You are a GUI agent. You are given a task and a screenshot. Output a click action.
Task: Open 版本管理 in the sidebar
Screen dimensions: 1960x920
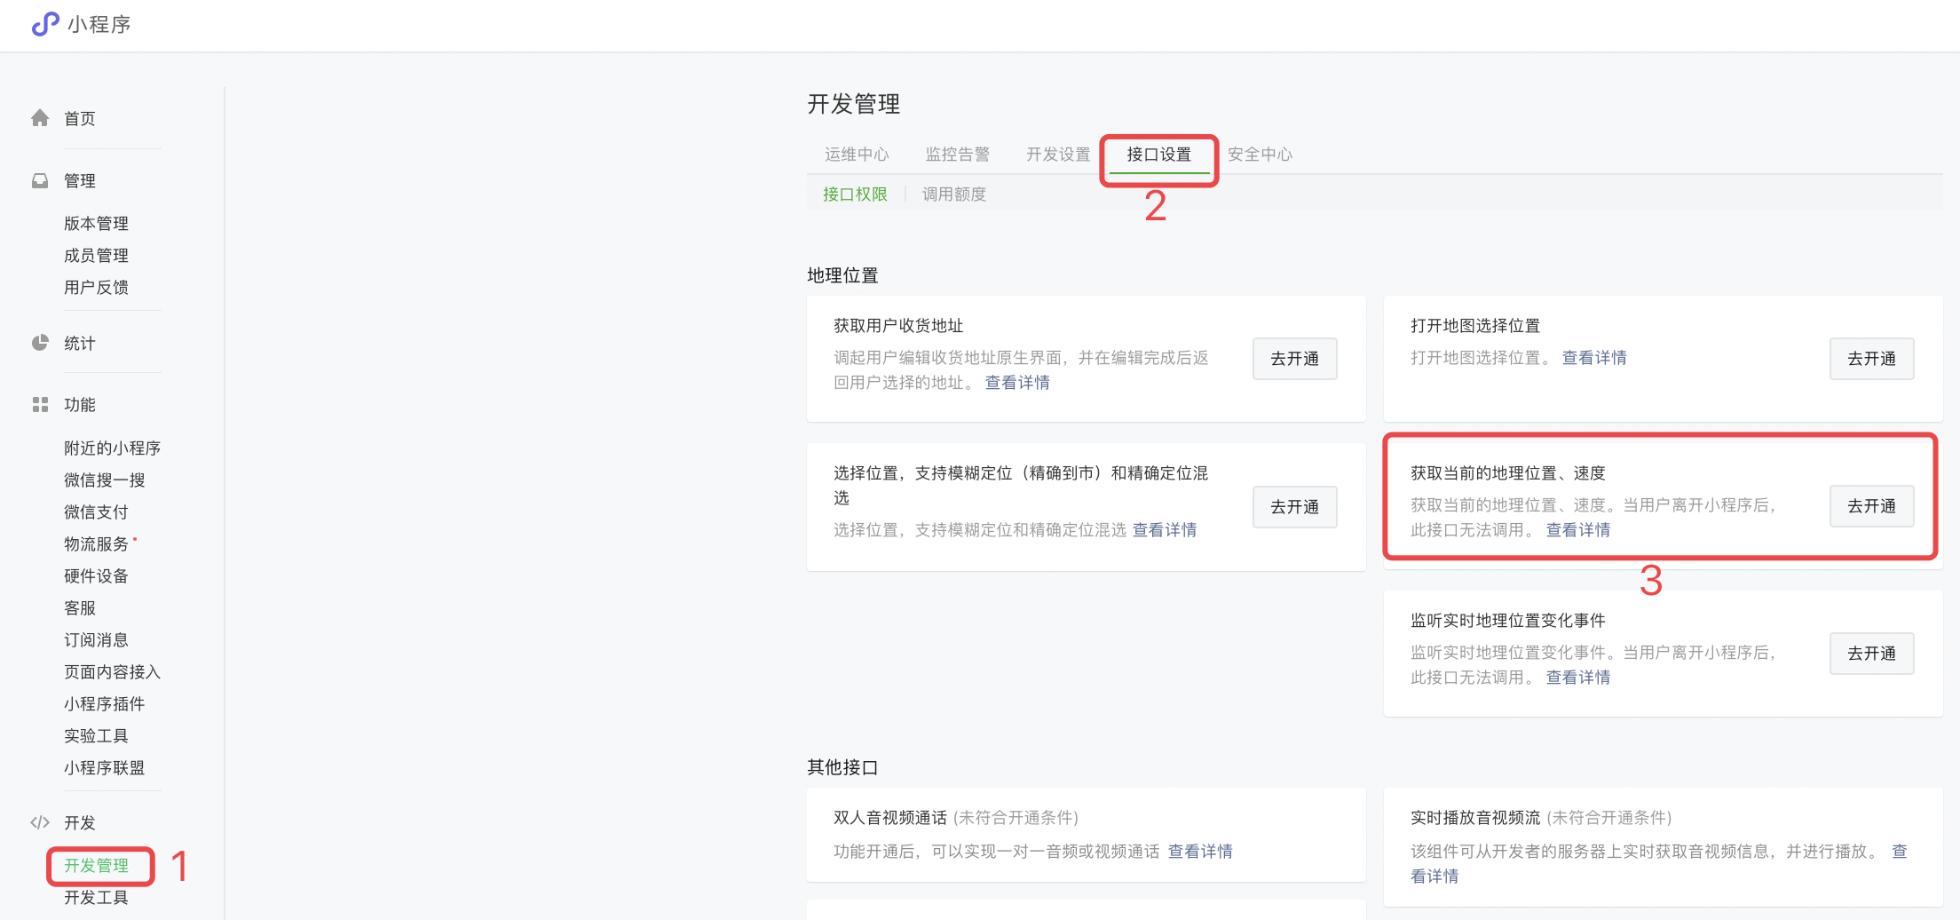[96, 223]
